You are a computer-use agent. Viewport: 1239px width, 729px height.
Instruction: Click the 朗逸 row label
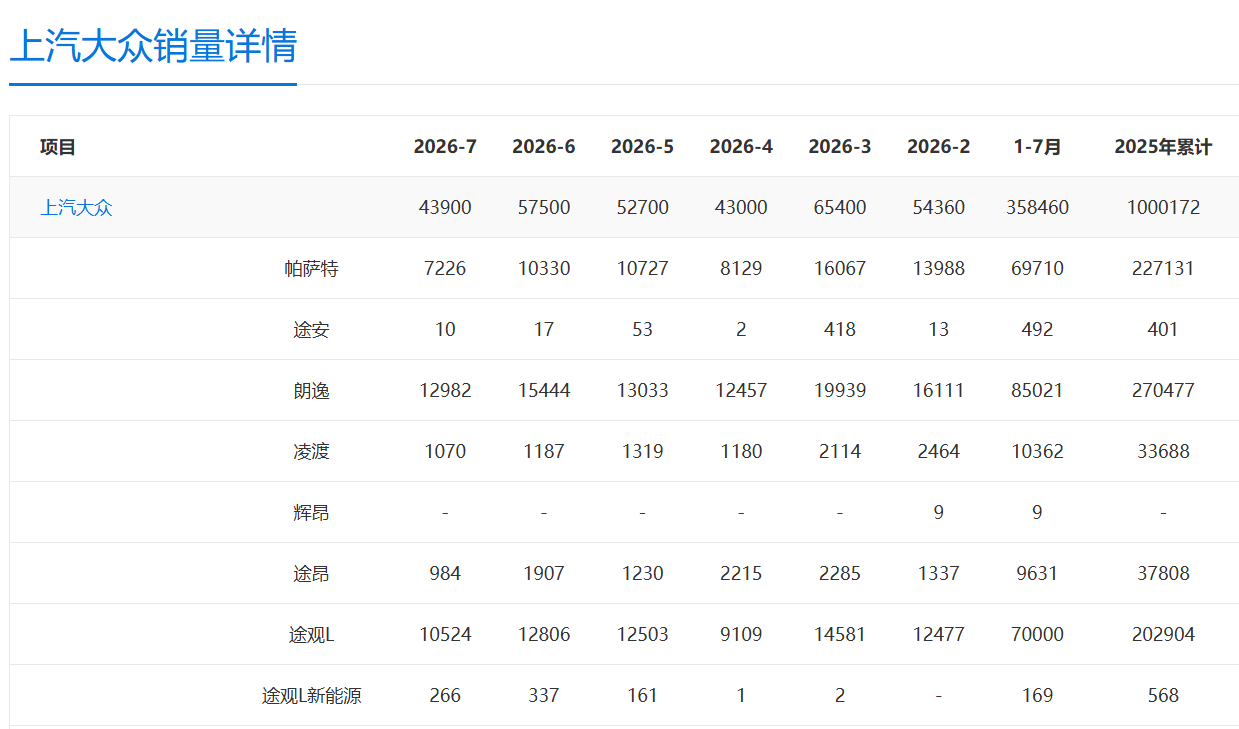(311, 391)
